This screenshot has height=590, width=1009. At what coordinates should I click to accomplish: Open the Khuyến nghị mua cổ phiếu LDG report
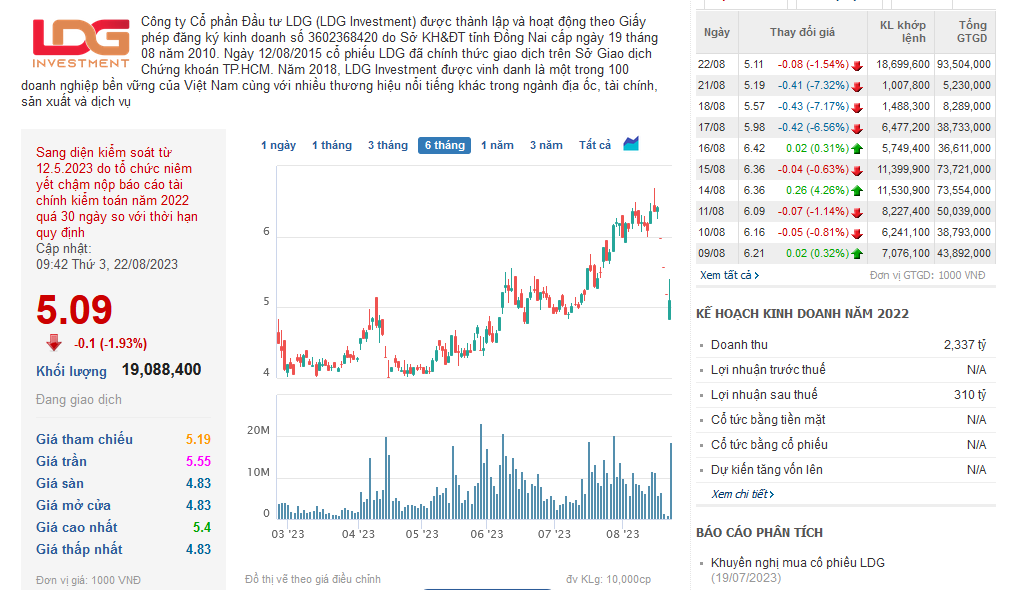point(797,562)
